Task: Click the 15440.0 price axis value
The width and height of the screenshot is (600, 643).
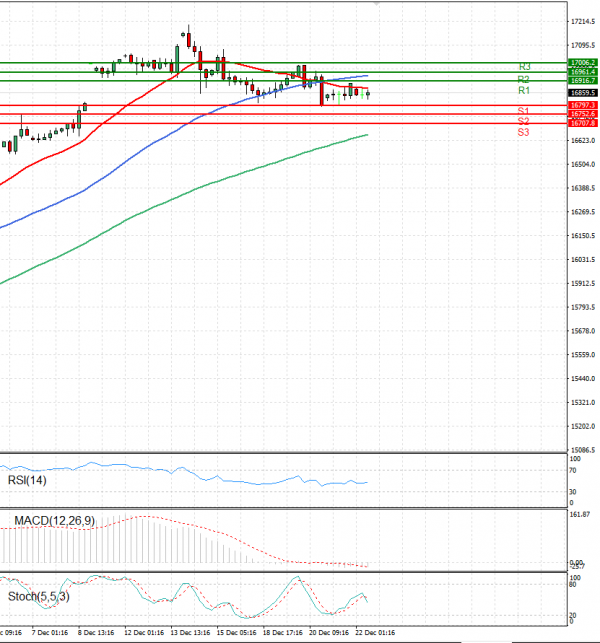Action: pos(583,379)
